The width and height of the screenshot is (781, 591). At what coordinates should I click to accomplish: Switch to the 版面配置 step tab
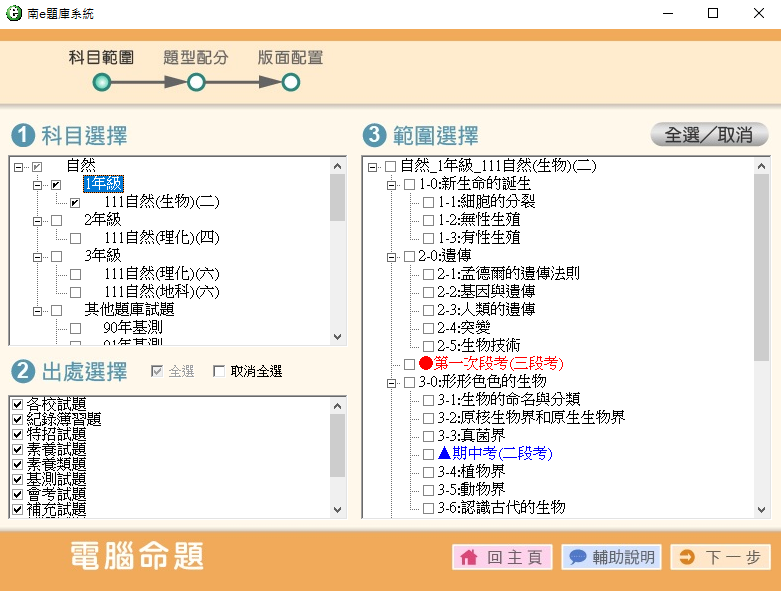click(x=290, y=58)
